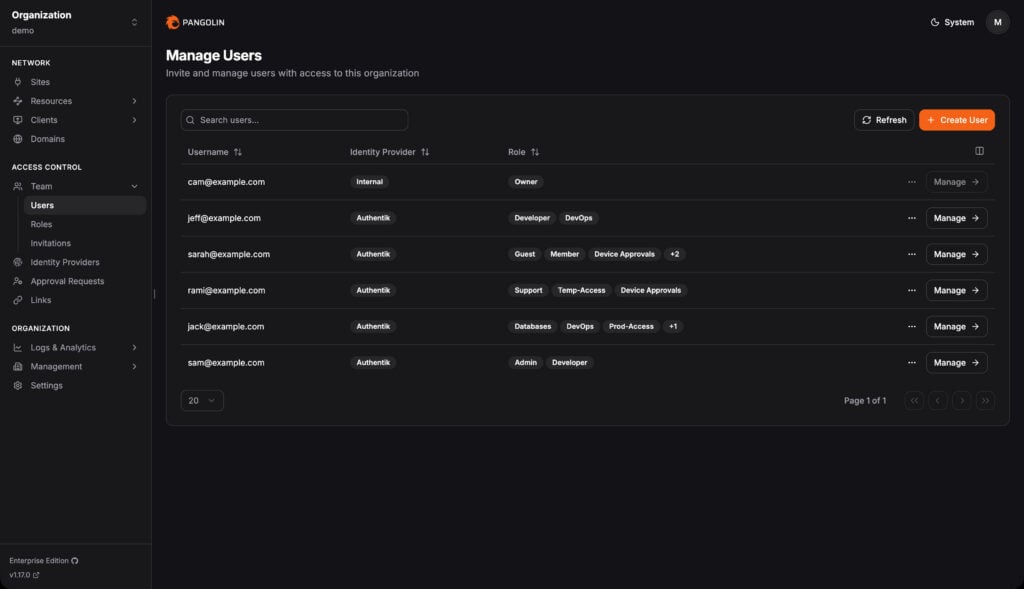
Task: Switch to the Roles section
Action: tap(41, 224)
